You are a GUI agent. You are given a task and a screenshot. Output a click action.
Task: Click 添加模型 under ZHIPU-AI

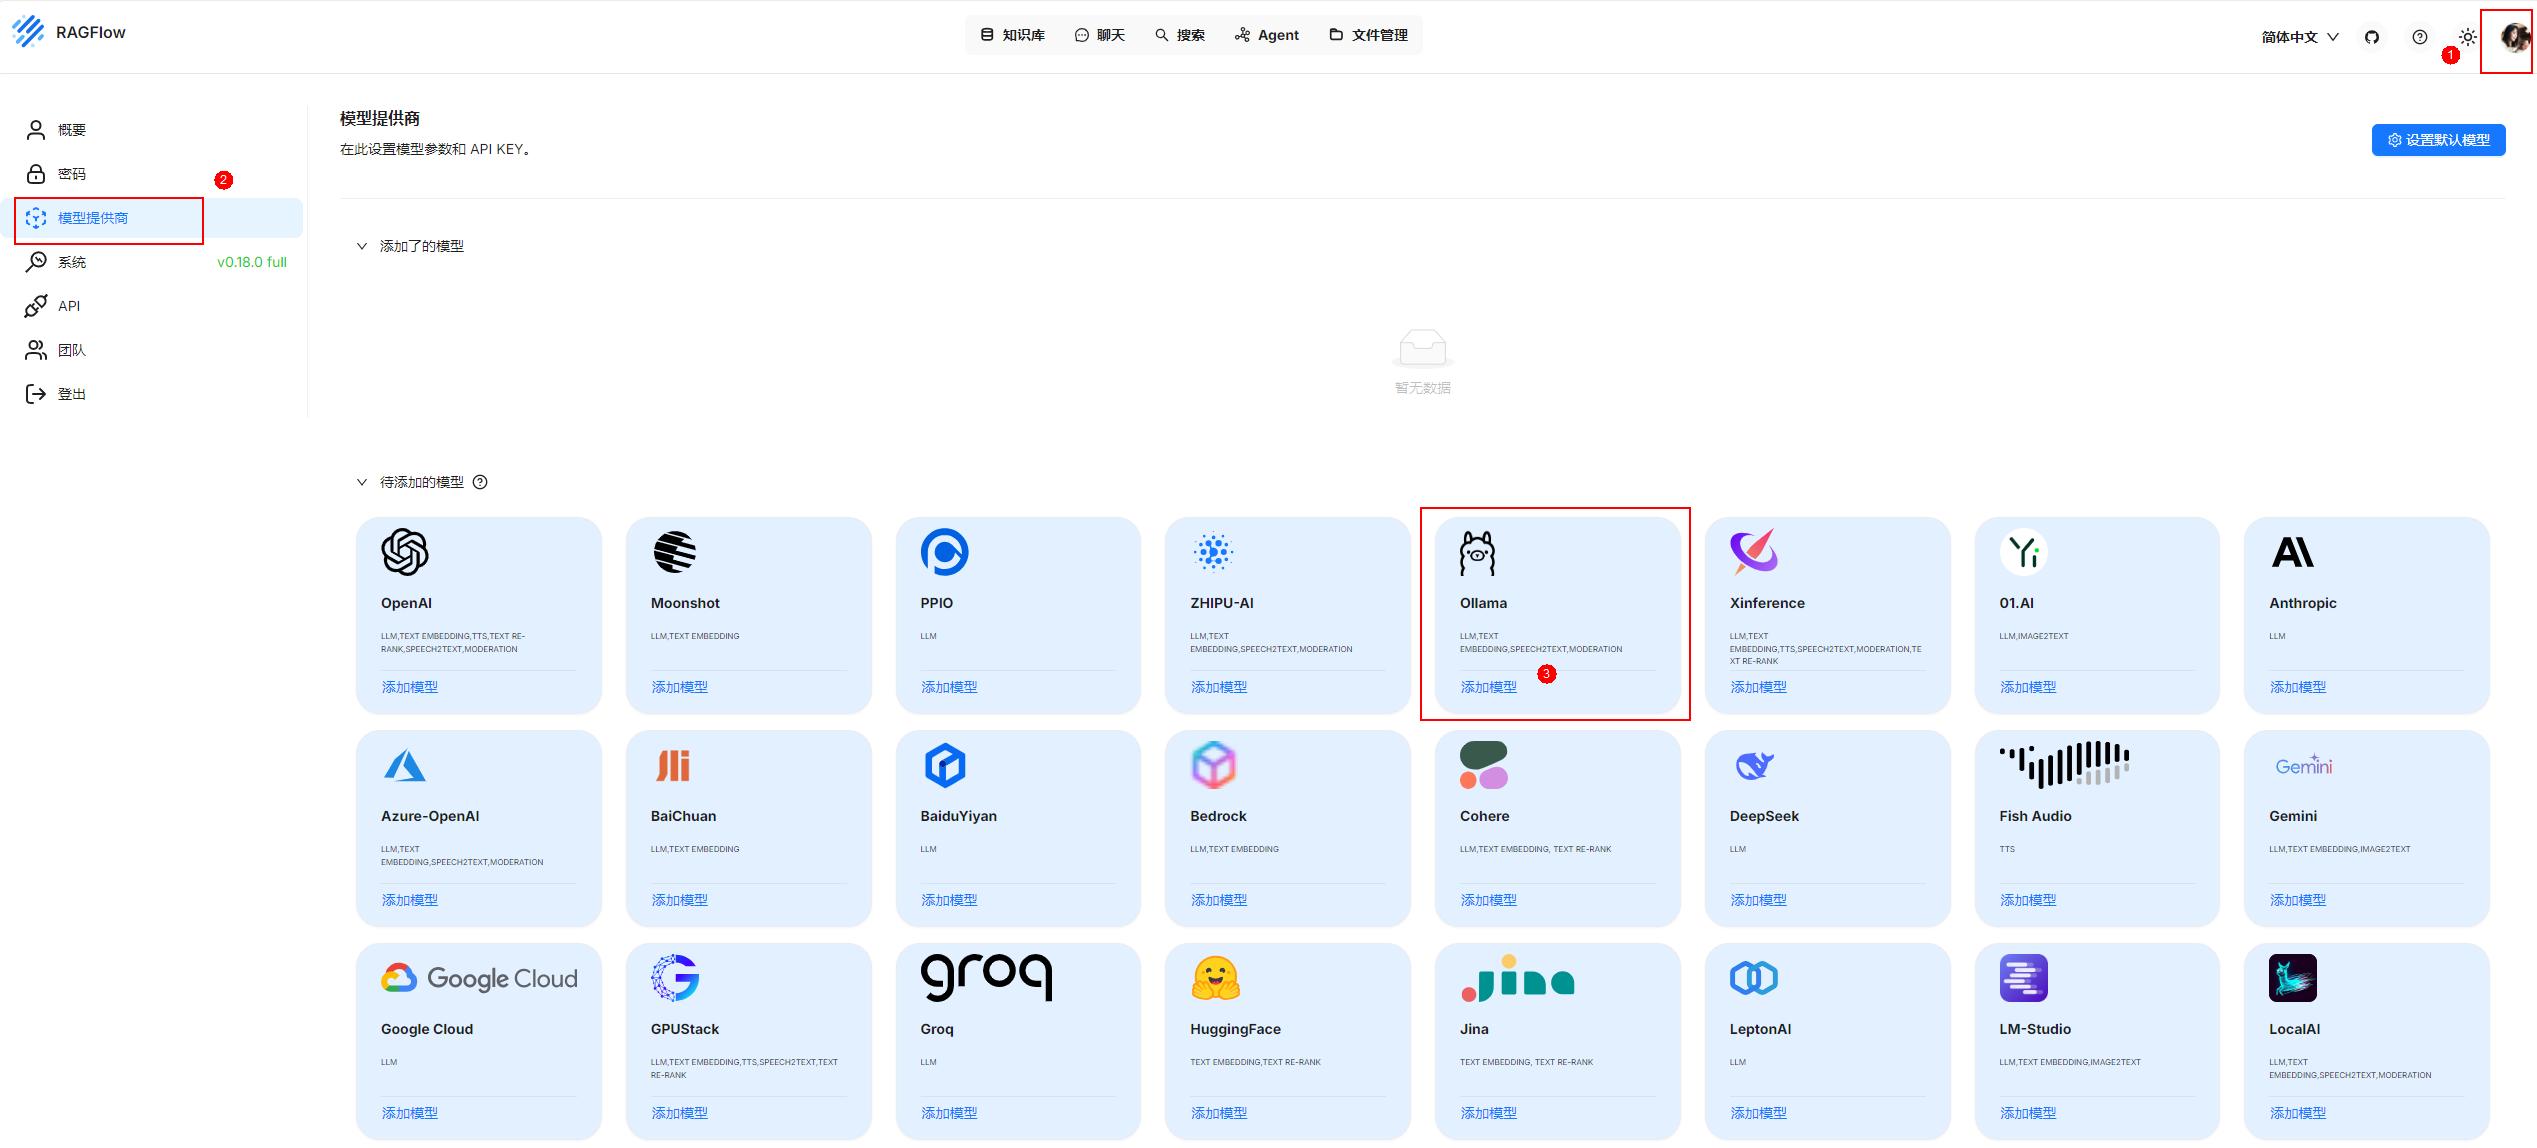[x=1219, y=687]
